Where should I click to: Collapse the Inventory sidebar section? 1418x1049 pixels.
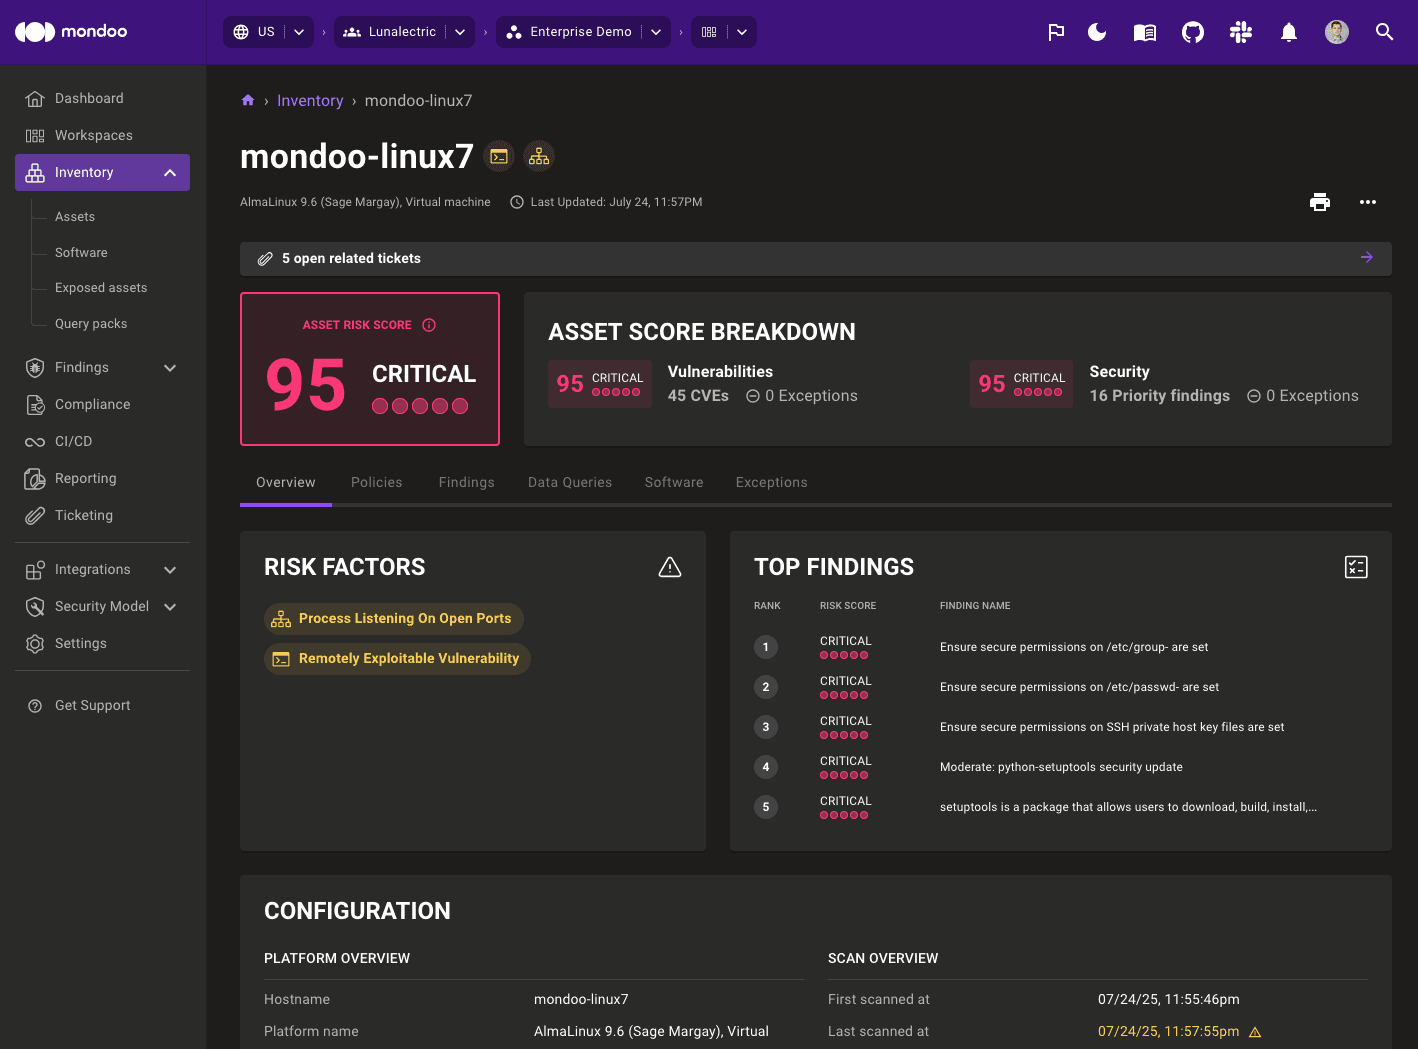(169, 172)
